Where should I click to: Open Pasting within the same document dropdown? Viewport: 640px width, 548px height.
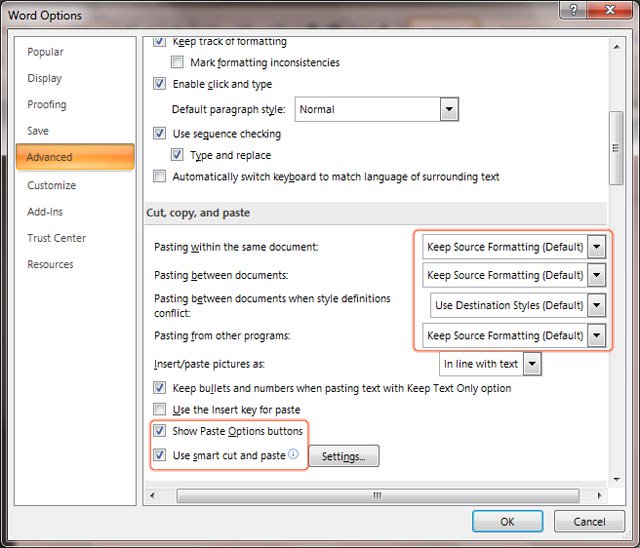[x=596, y=246]
